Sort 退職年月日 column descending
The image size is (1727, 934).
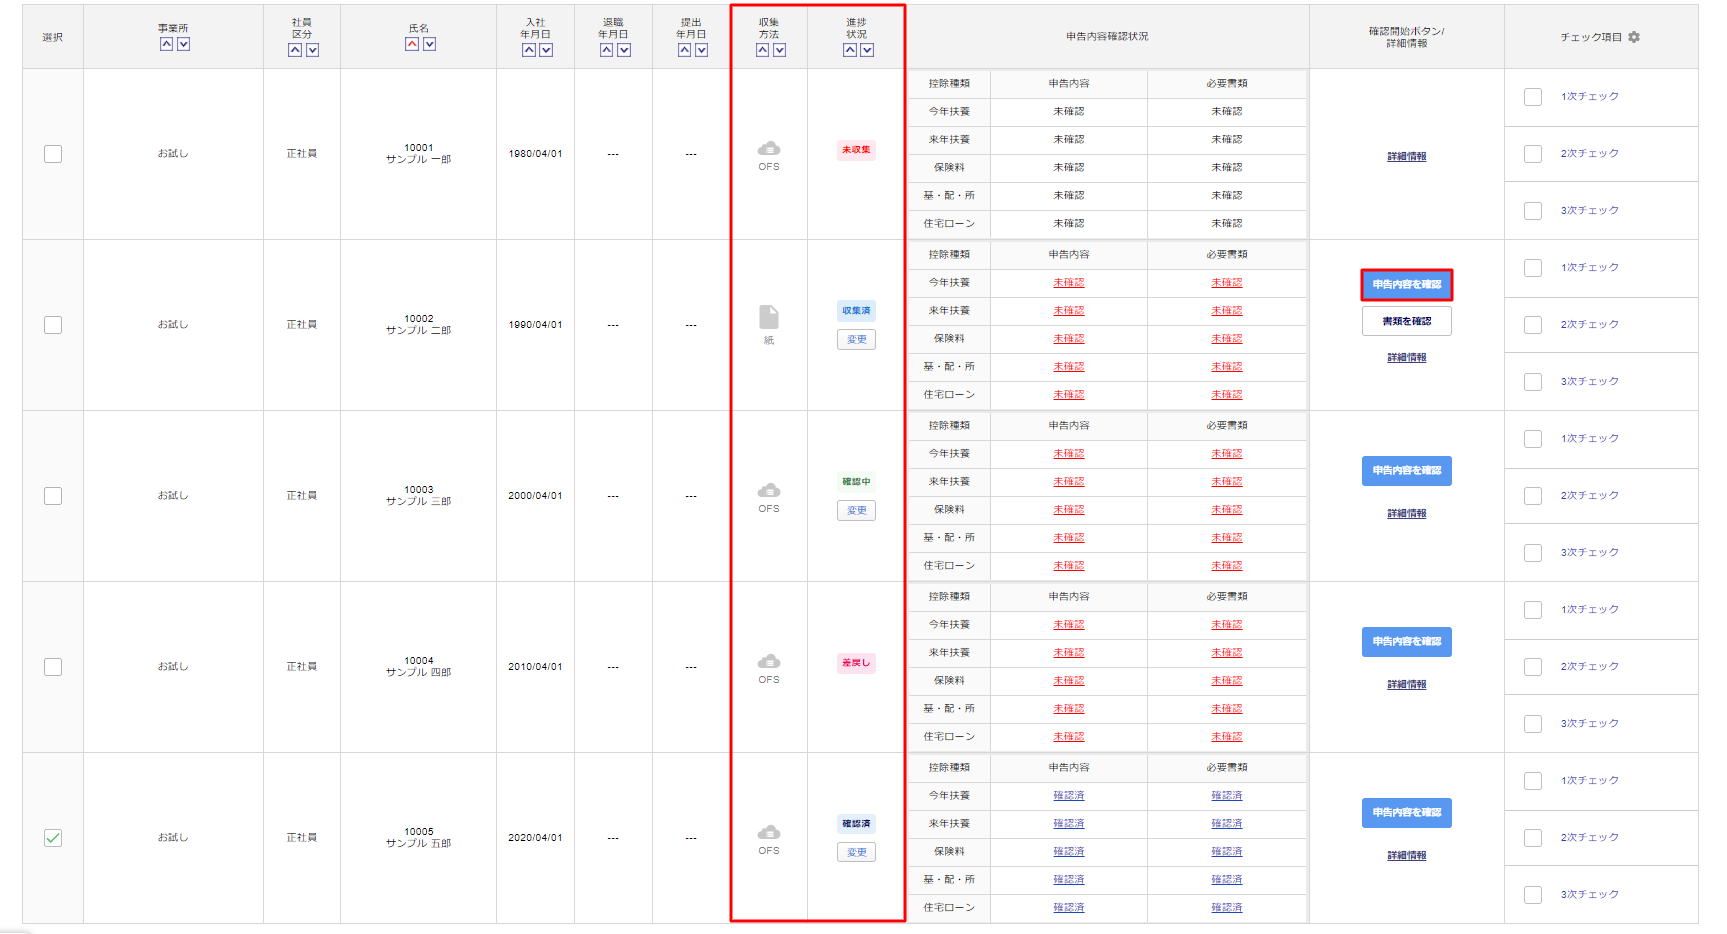[624, 50]
